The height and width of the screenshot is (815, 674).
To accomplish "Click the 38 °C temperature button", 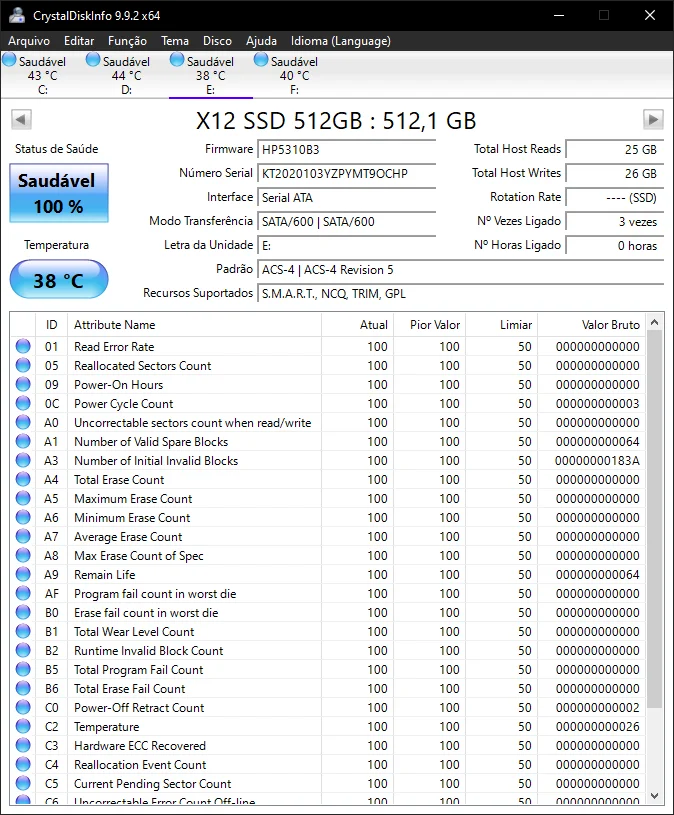I will coord(59,280).
